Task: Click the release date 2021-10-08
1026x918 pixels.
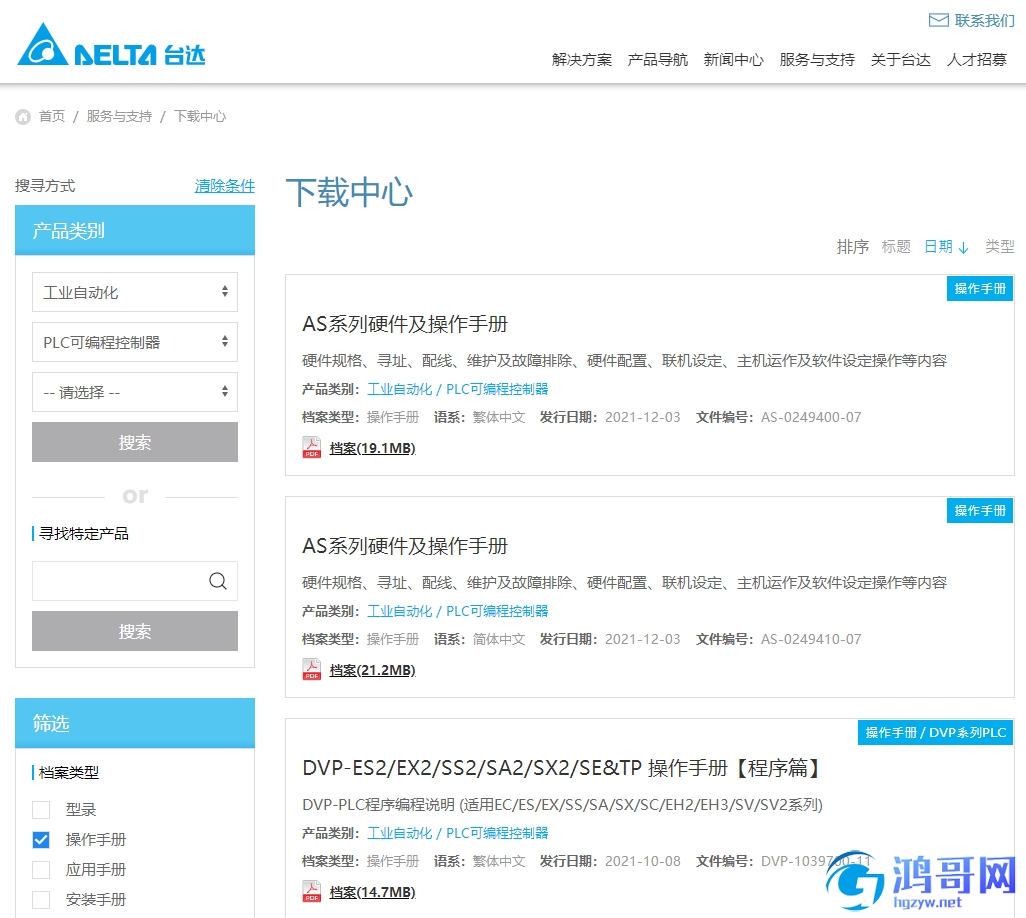Action: click(x=643, y=861)
